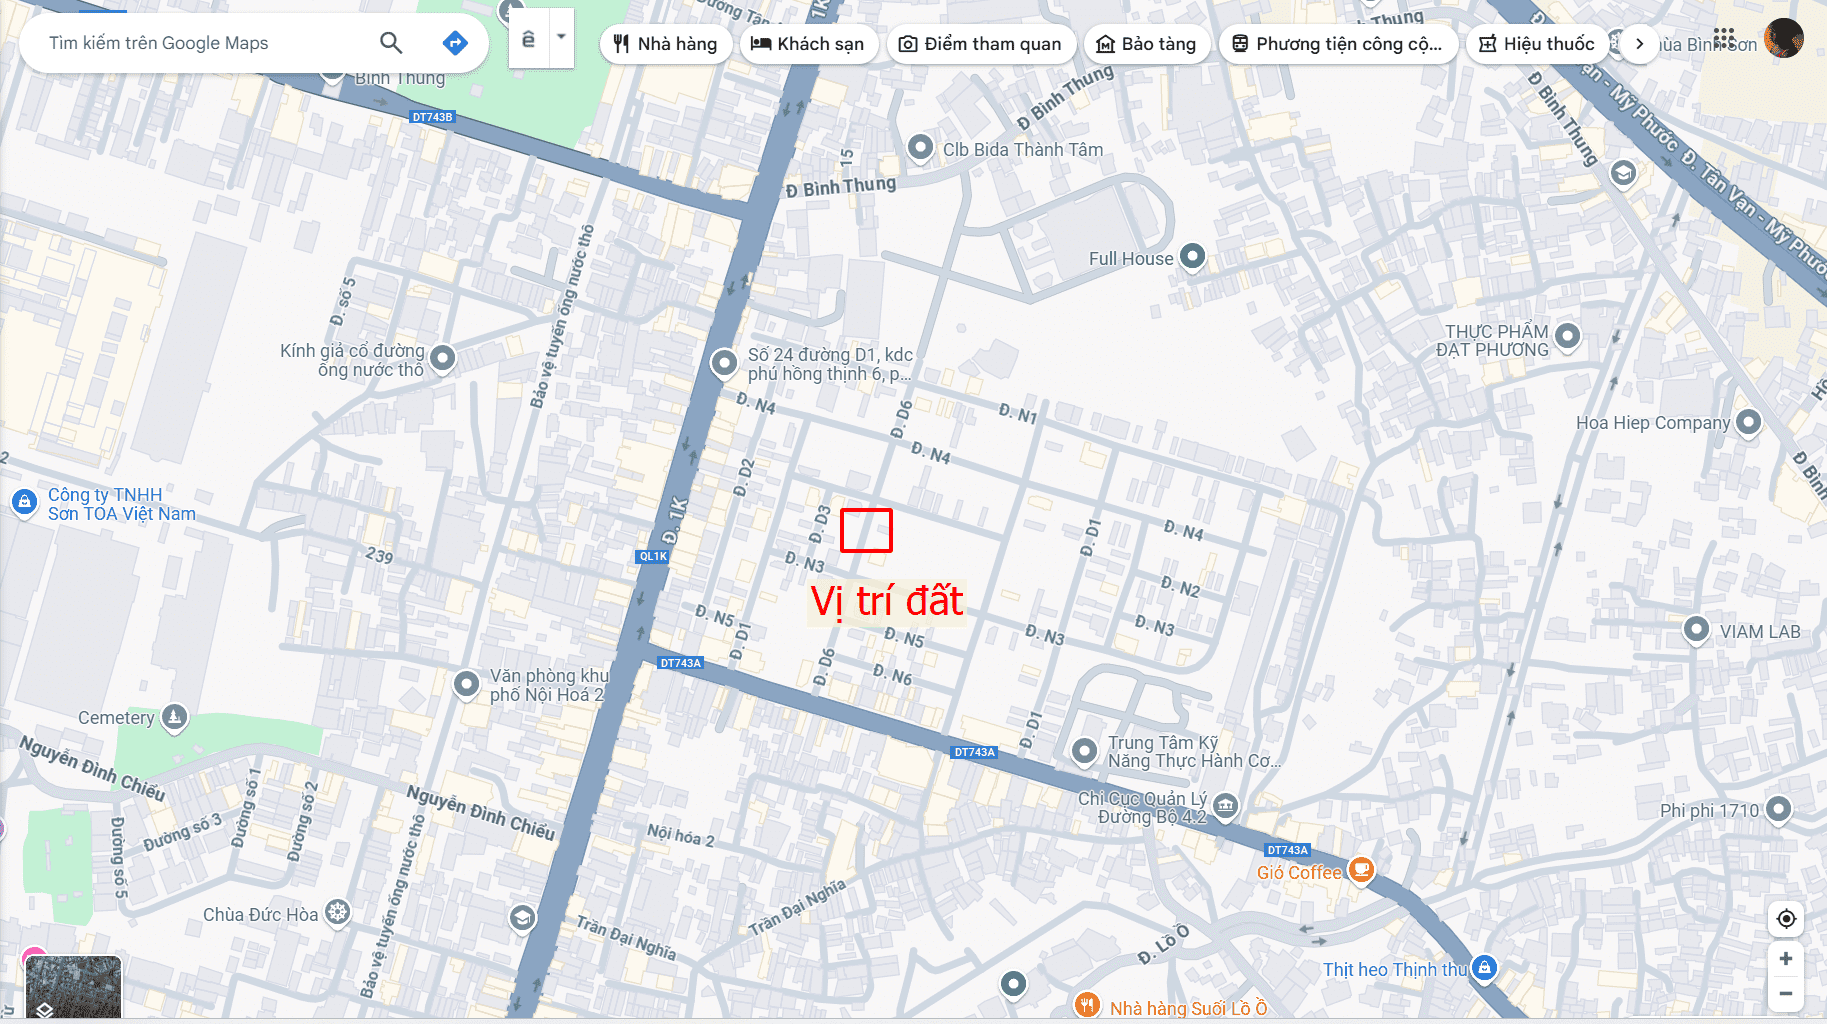1827x1024 pixels.
Task: Show your location with the target icon
Action: (1786, 918)
